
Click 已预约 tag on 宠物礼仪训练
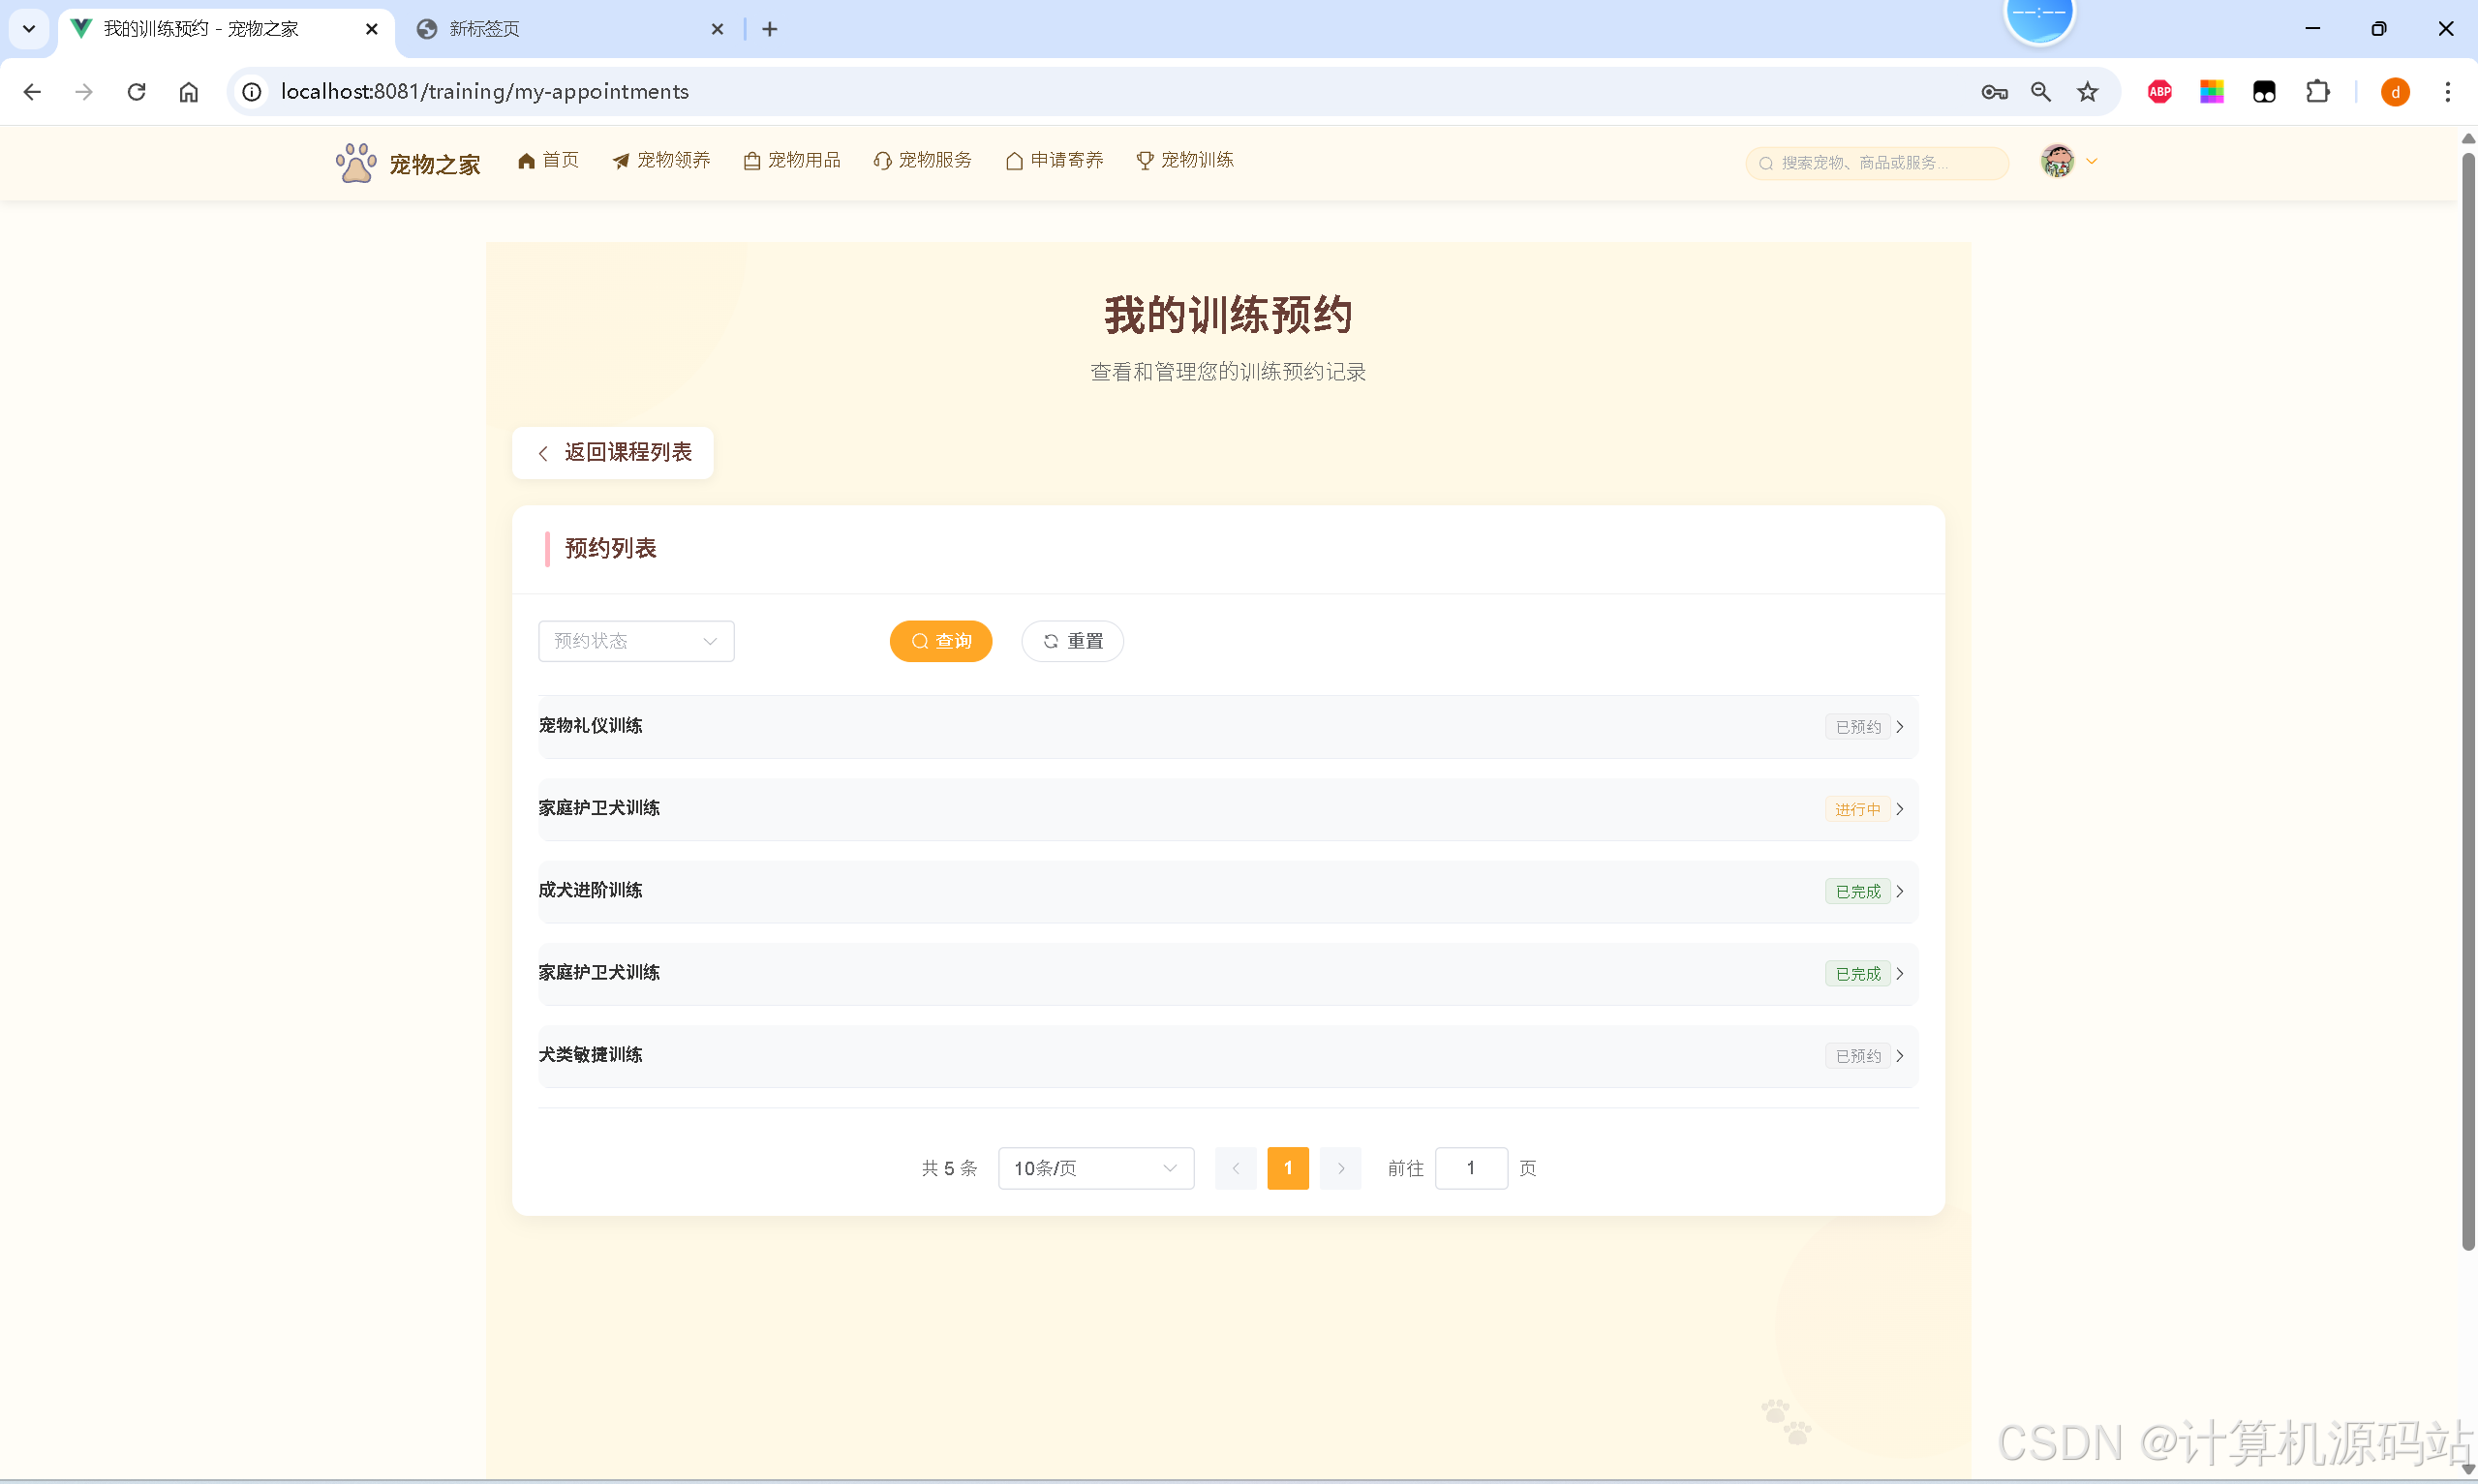[1858, 727]
